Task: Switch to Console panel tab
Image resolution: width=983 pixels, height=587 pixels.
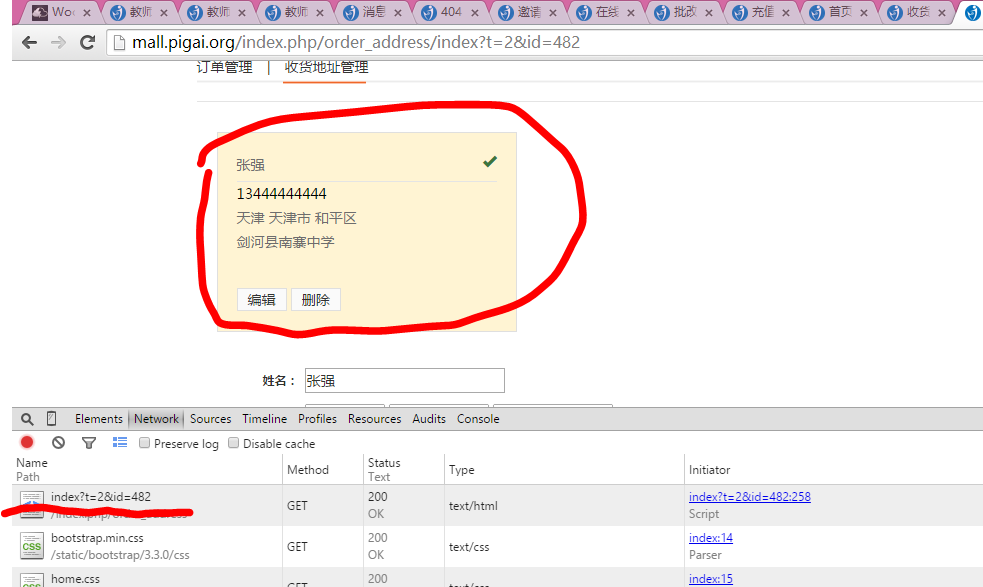Action: (x=478, y=419)
